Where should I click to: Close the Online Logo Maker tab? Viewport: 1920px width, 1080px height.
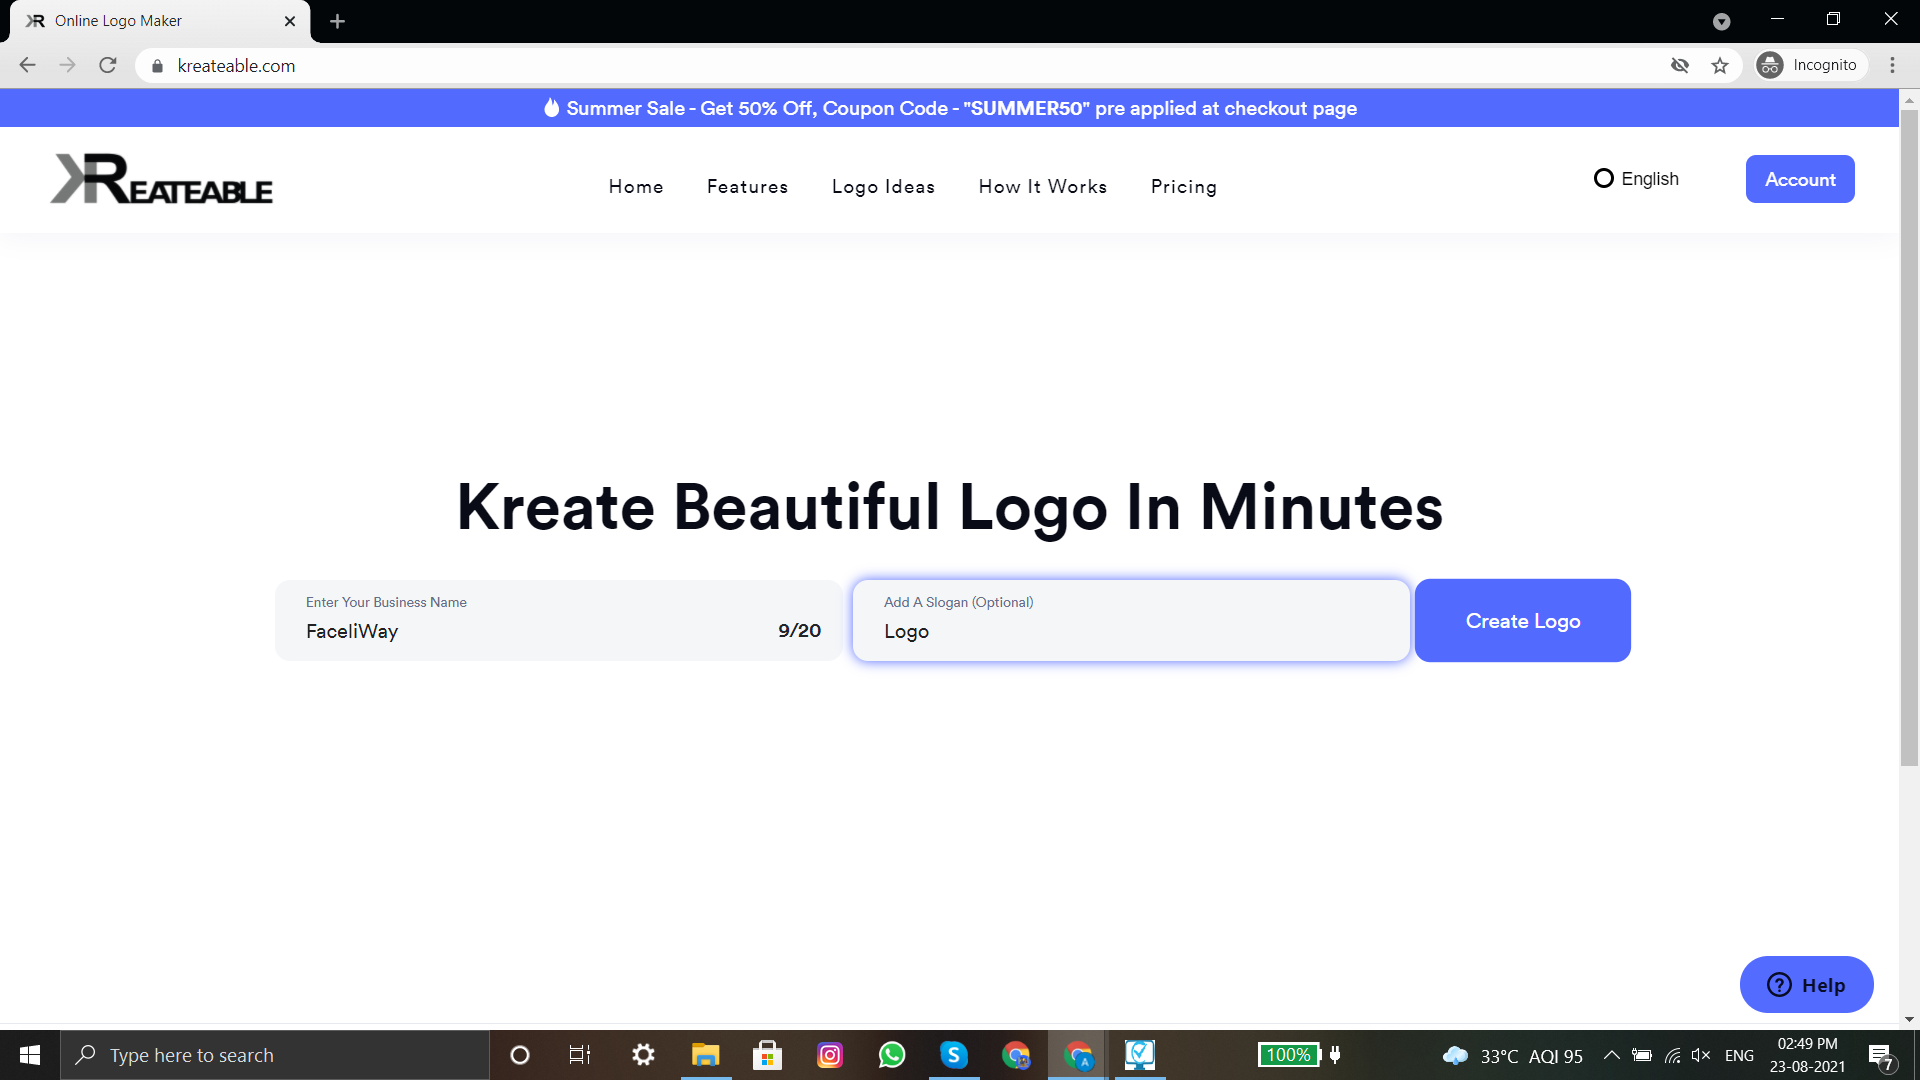(290, 21)
